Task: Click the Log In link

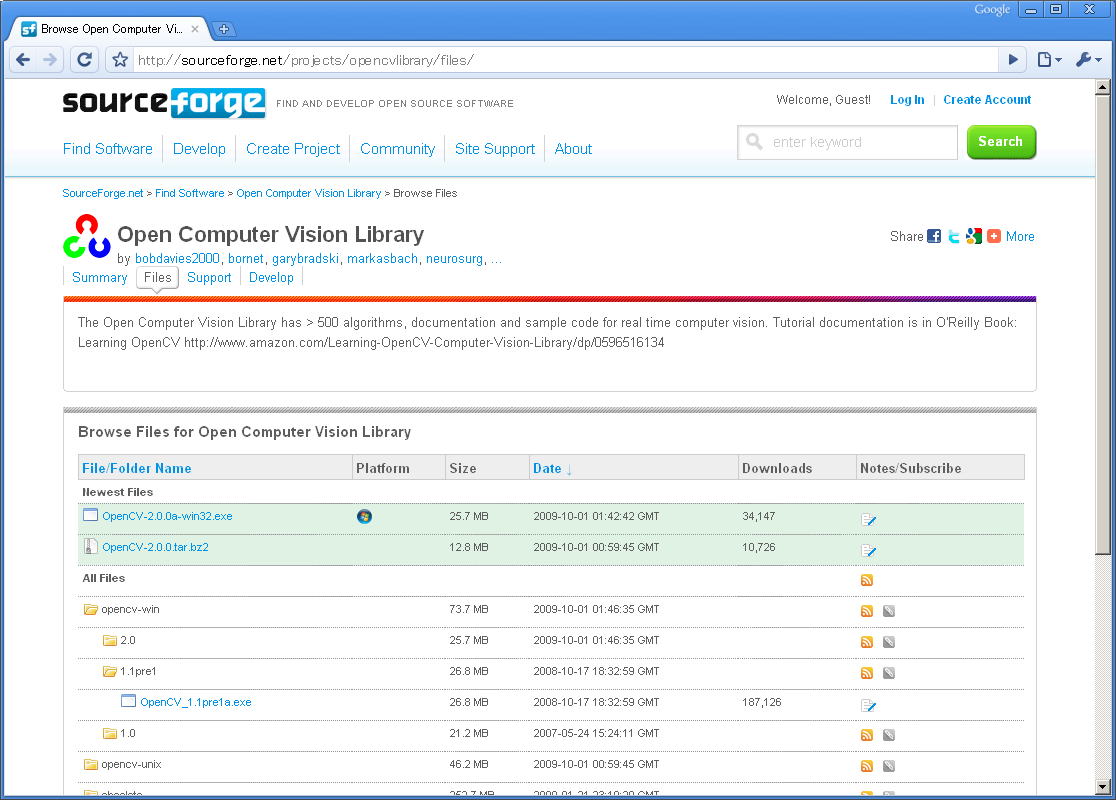Action: (907, 100)
